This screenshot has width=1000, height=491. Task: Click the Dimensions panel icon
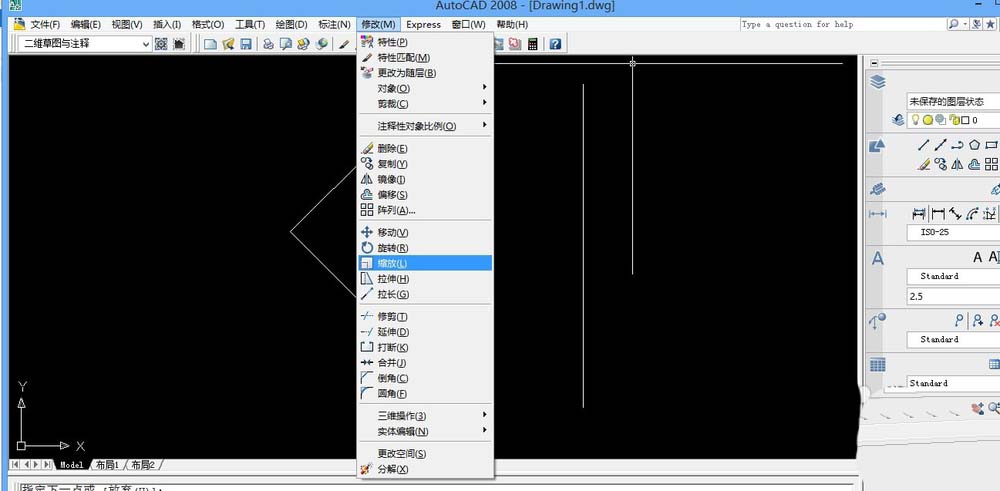(878, 214)
